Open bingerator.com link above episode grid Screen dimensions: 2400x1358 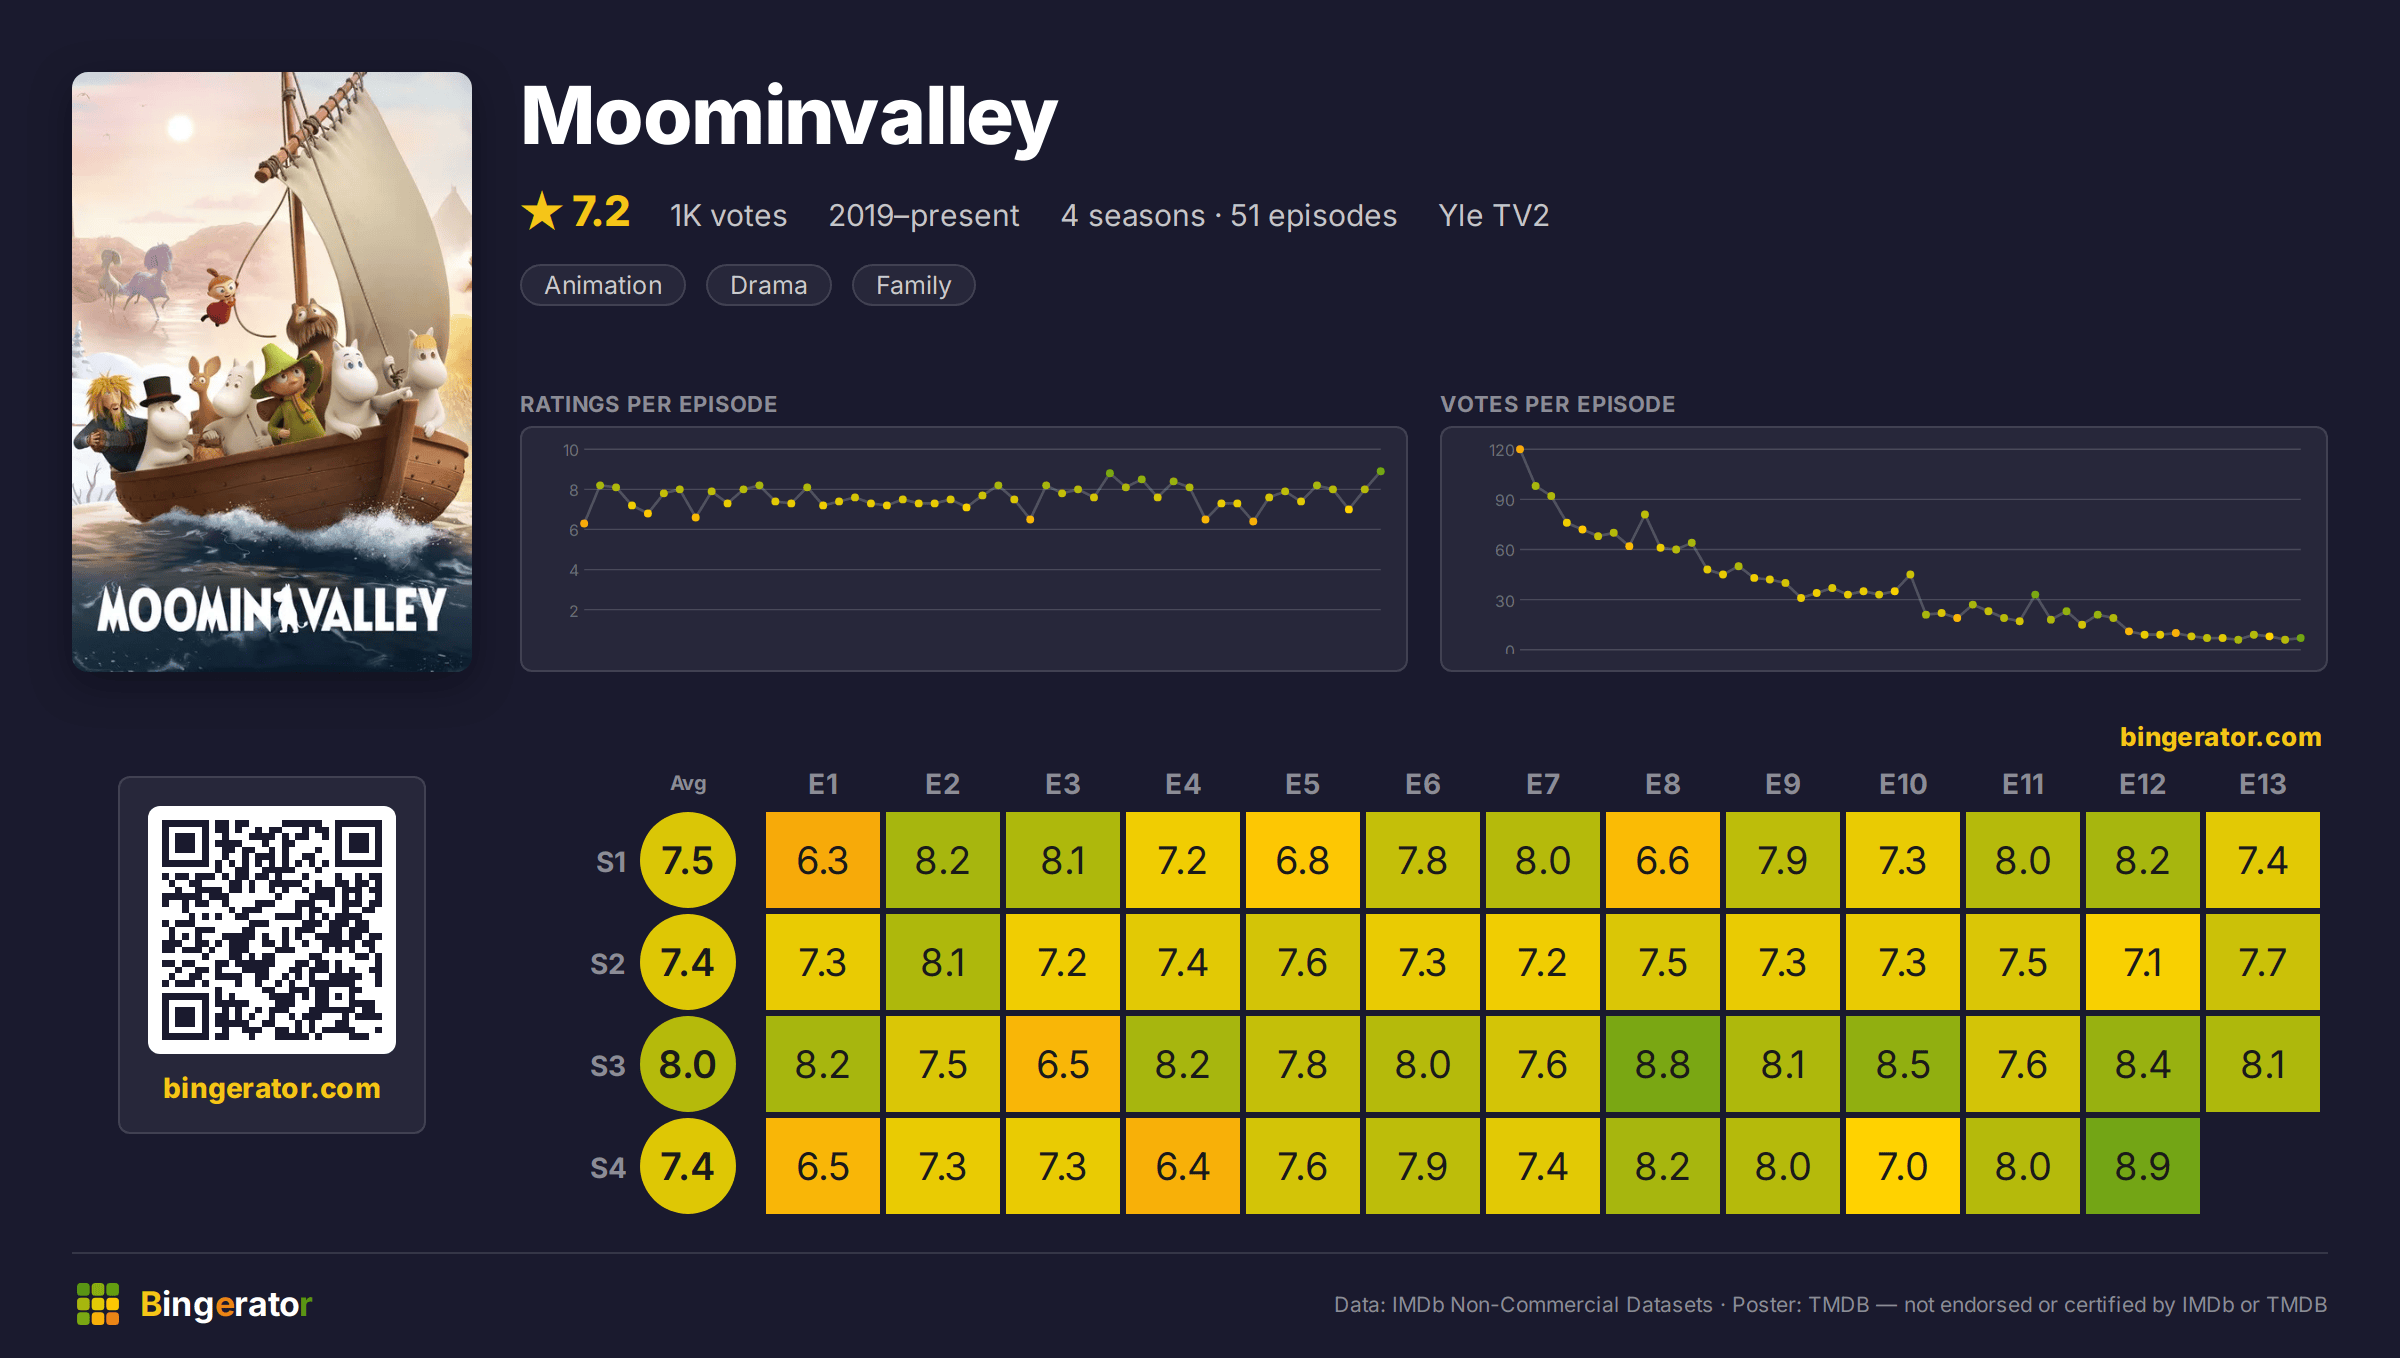point(2221,737)
